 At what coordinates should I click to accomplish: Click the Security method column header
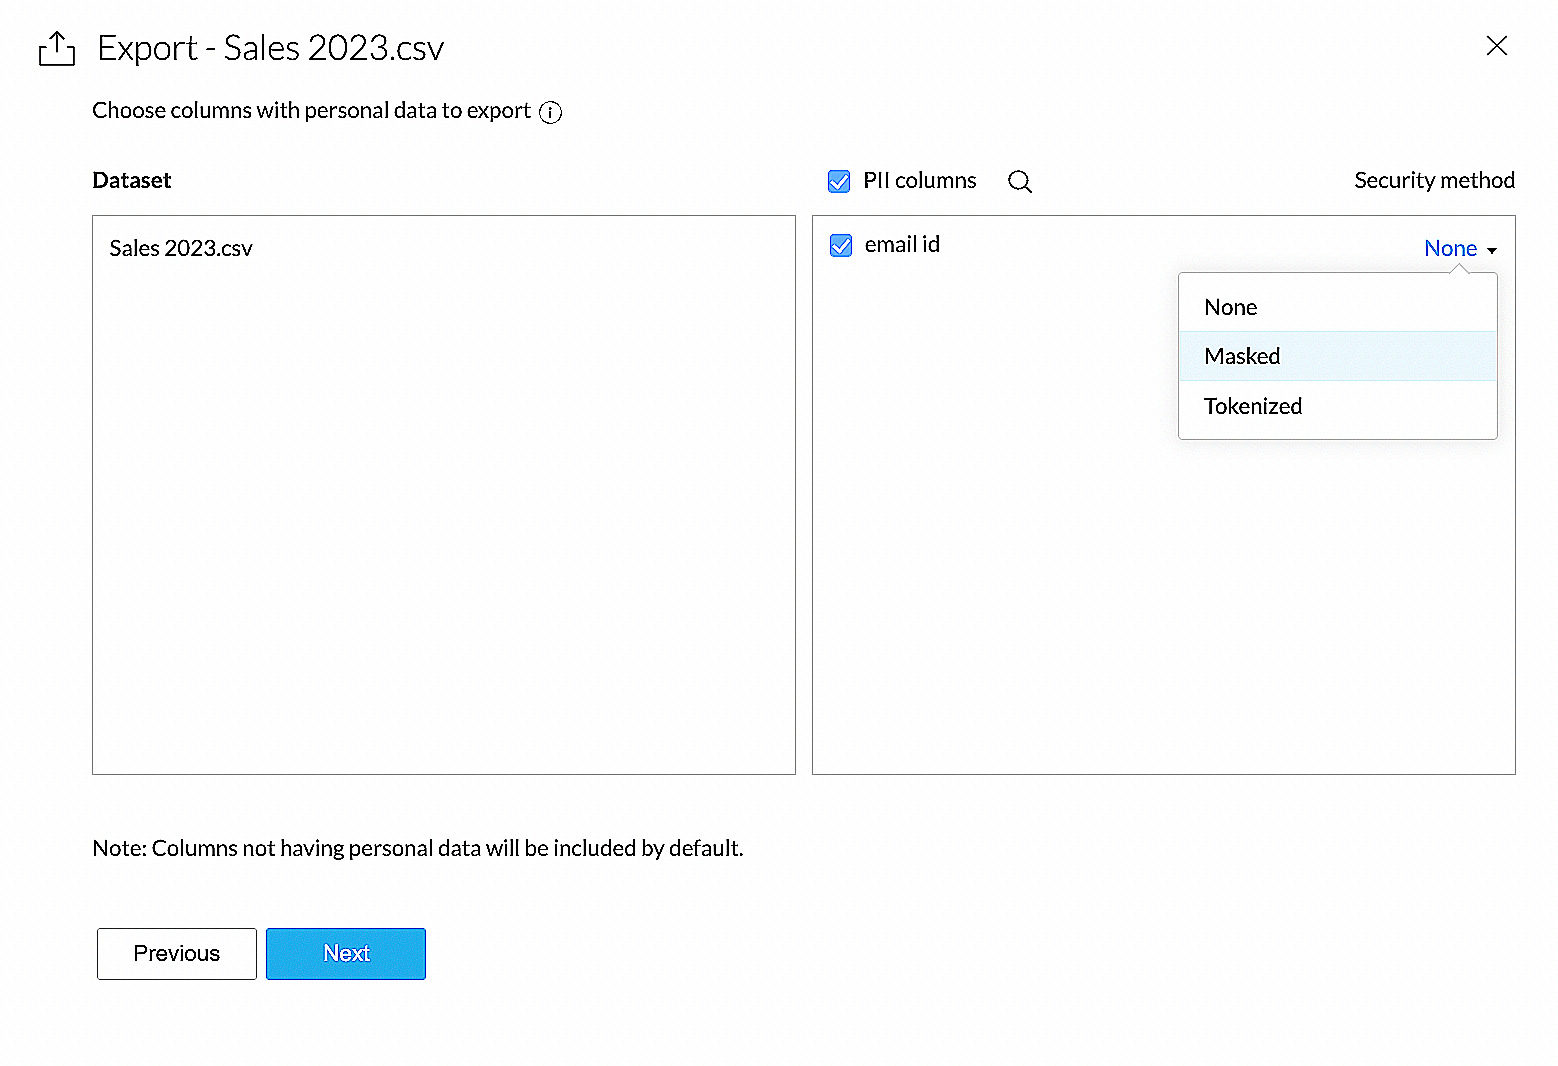[x=1434, y=181]
